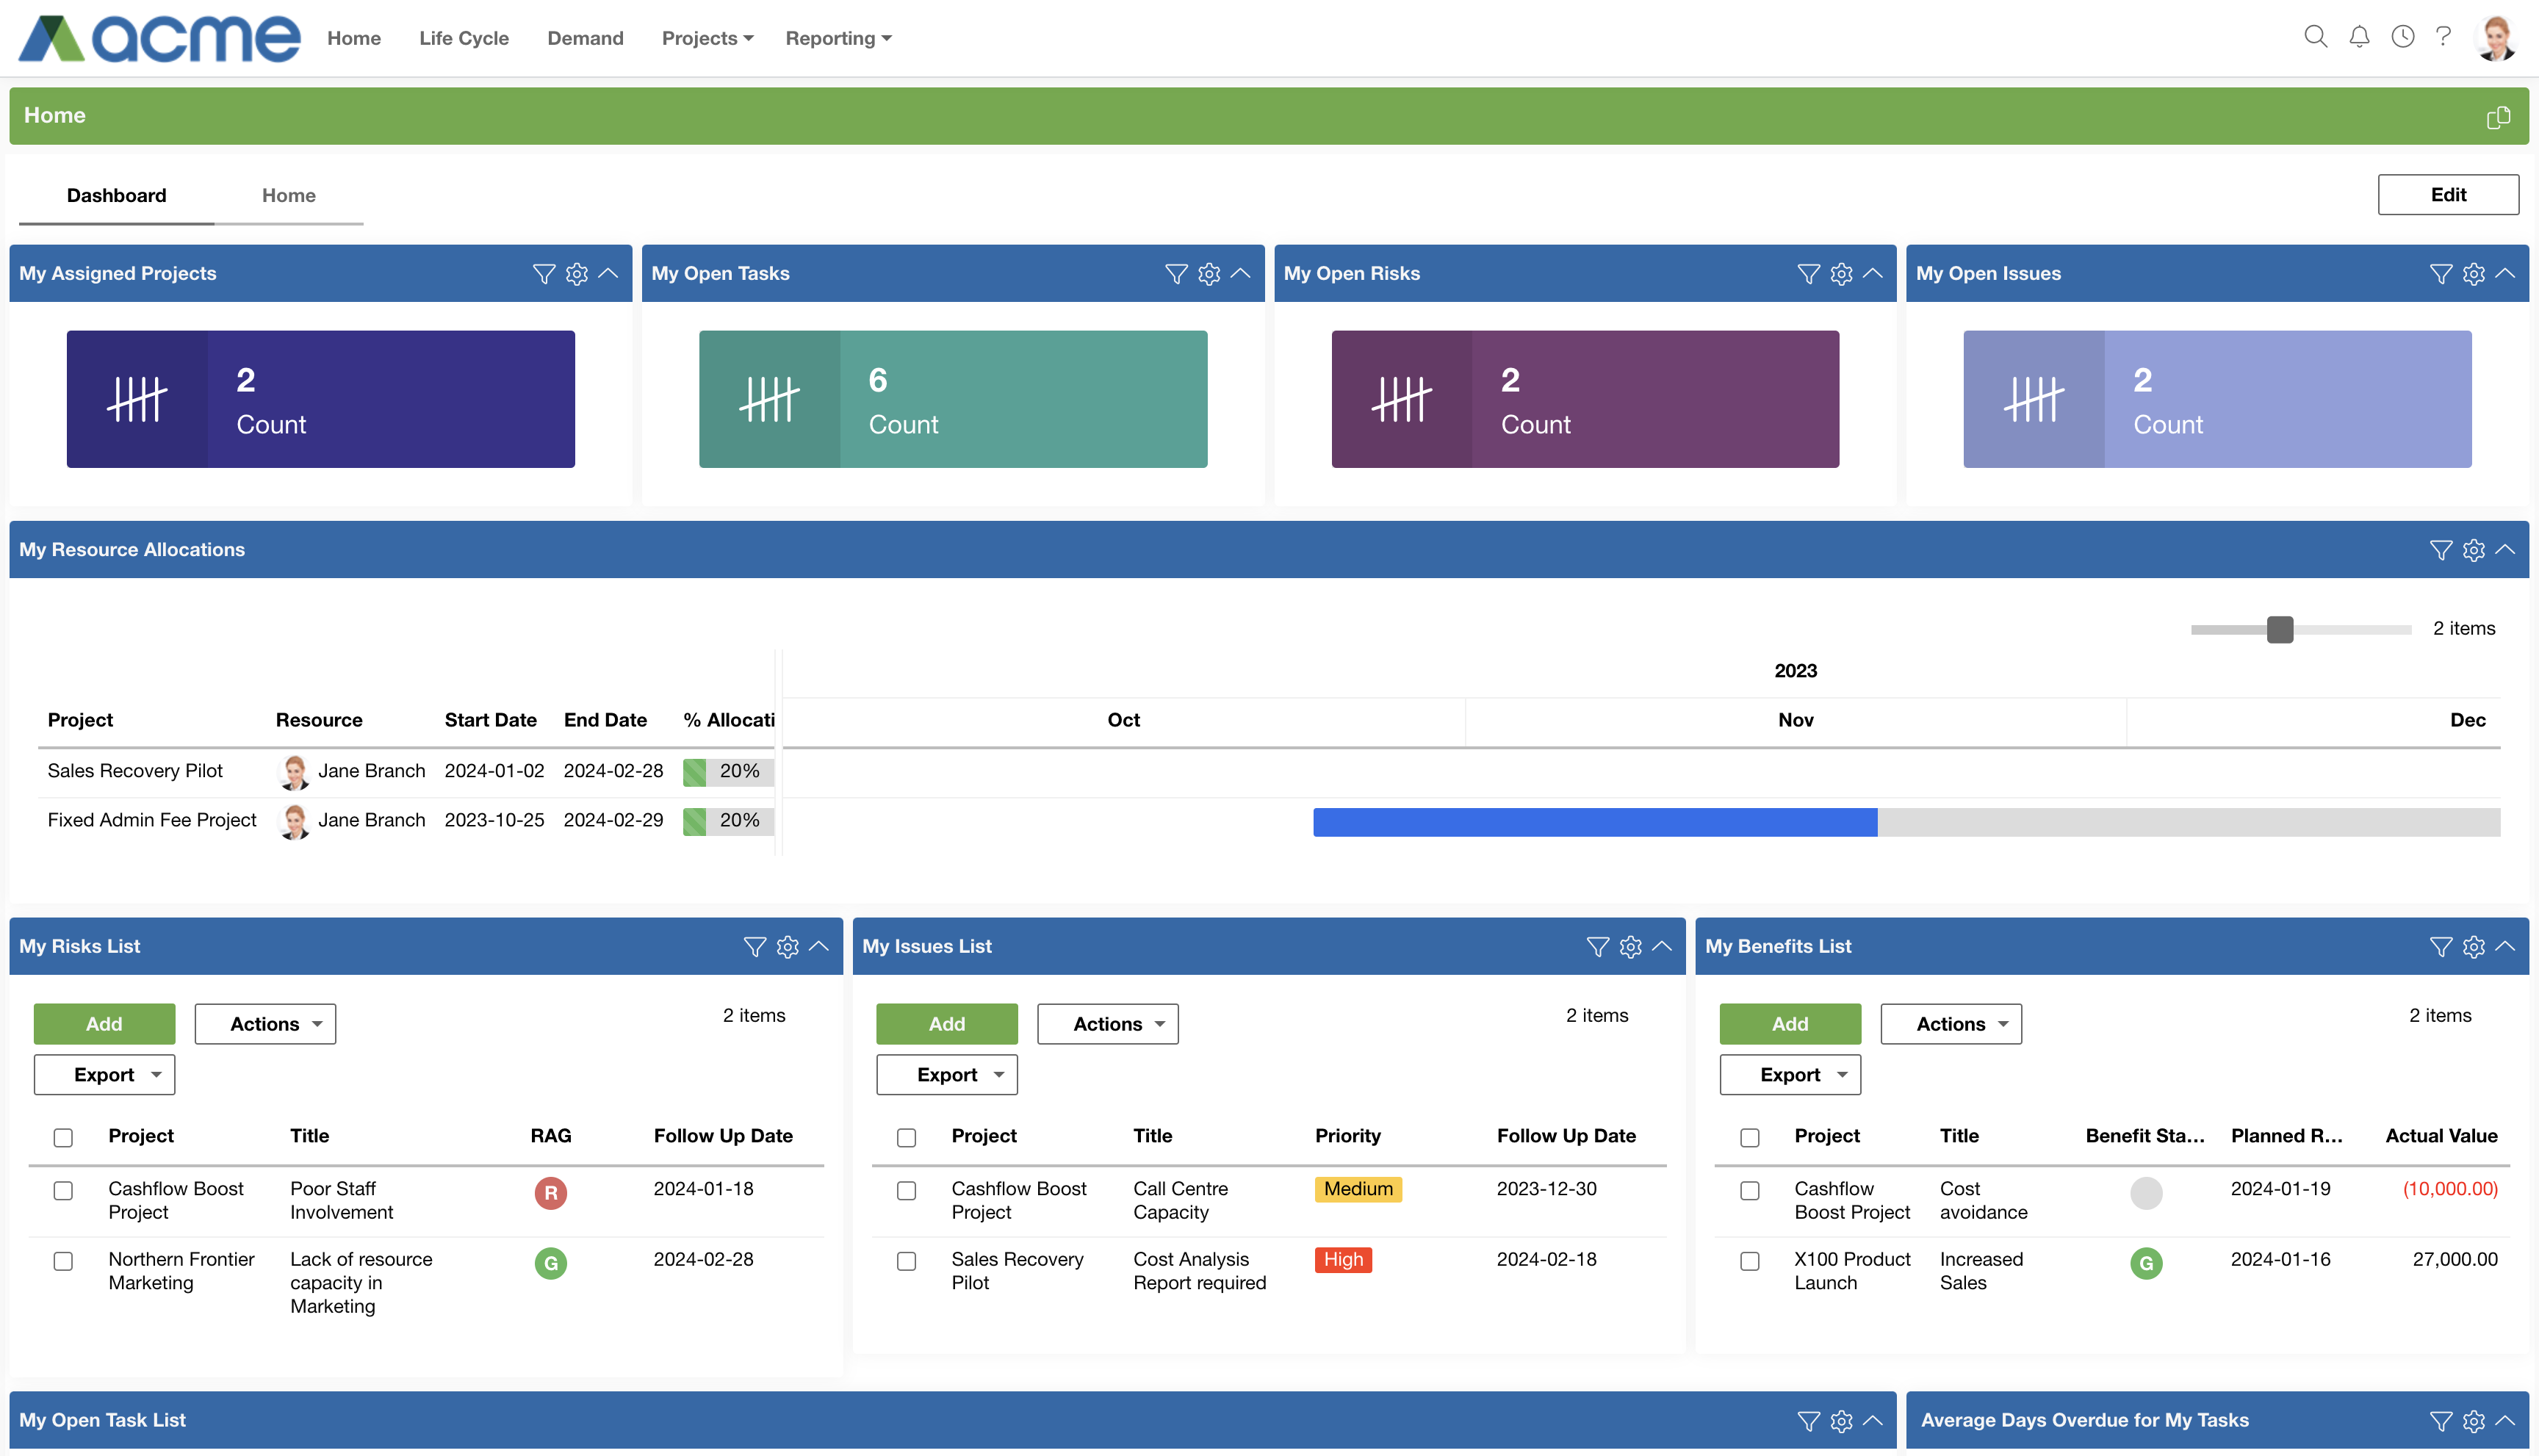Check the Call Centre Capacity issue row
This screenshot has width=2539, height=1456.
coord(906,1191)
